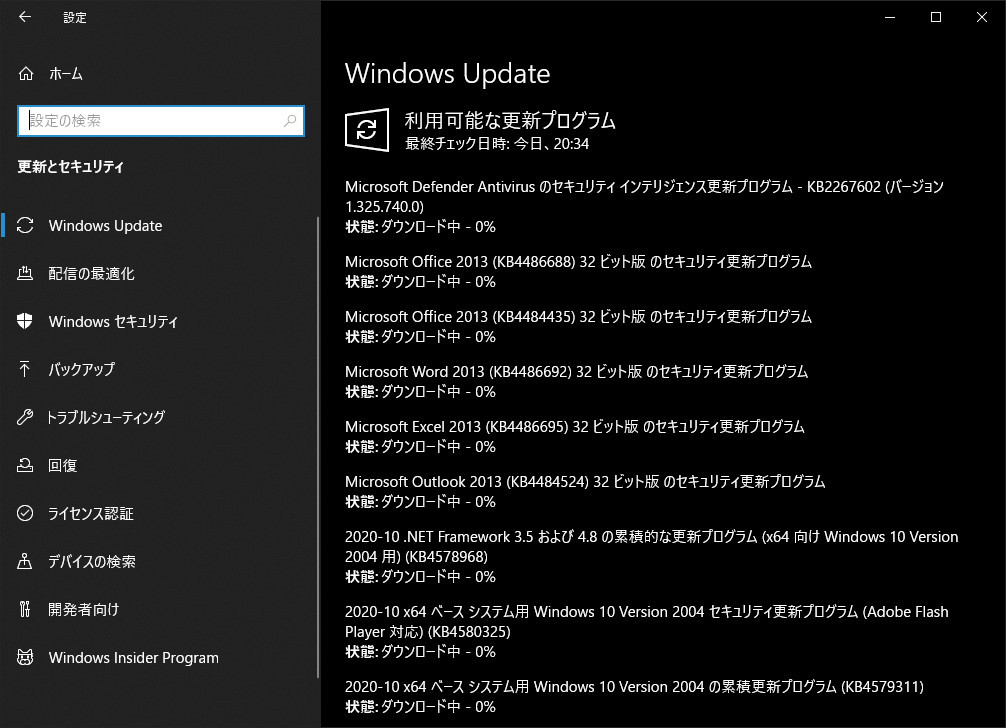This screenshot has width=1006, height=728.
Task: Click the back arrow icon
Action: pos(25,17)
